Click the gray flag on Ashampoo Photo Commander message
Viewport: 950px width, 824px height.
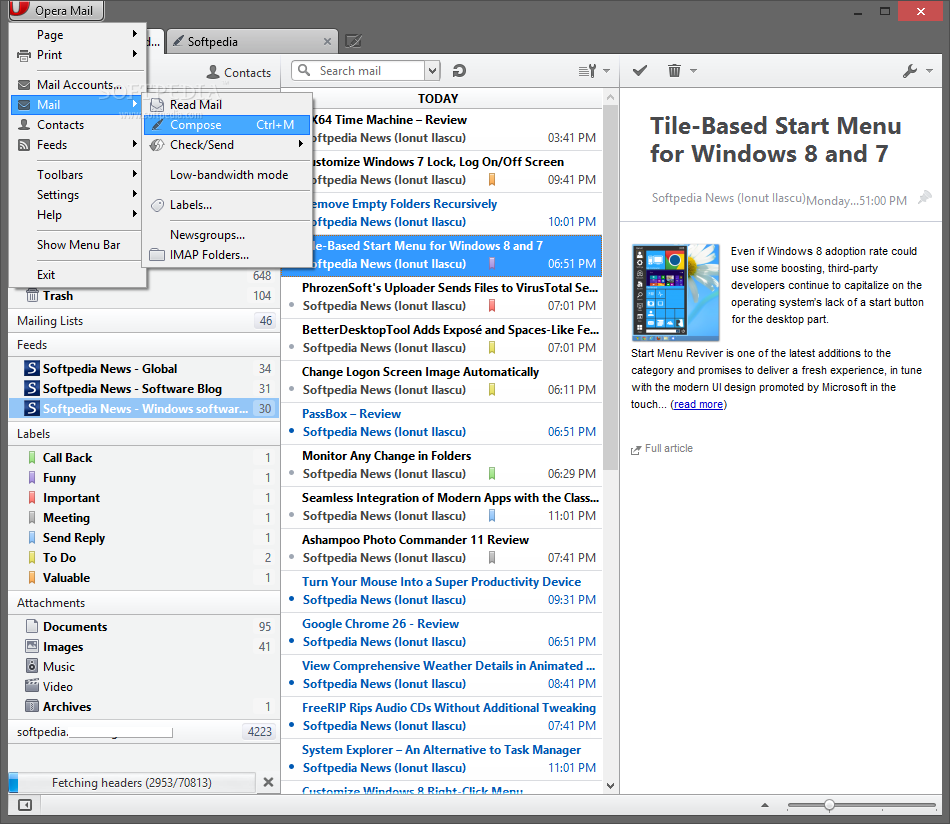click(492, 557)
